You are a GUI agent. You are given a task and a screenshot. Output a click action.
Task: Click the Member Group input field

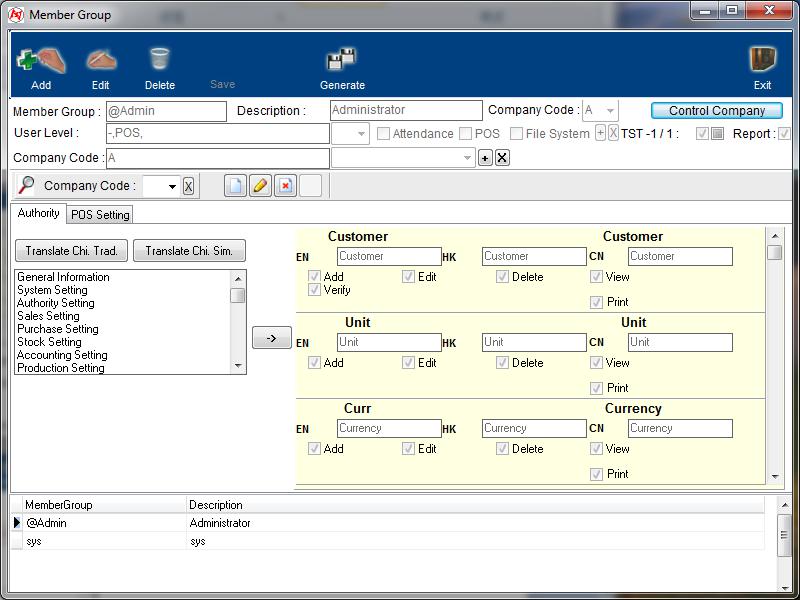pyautogui.click(x=166, y=111)
